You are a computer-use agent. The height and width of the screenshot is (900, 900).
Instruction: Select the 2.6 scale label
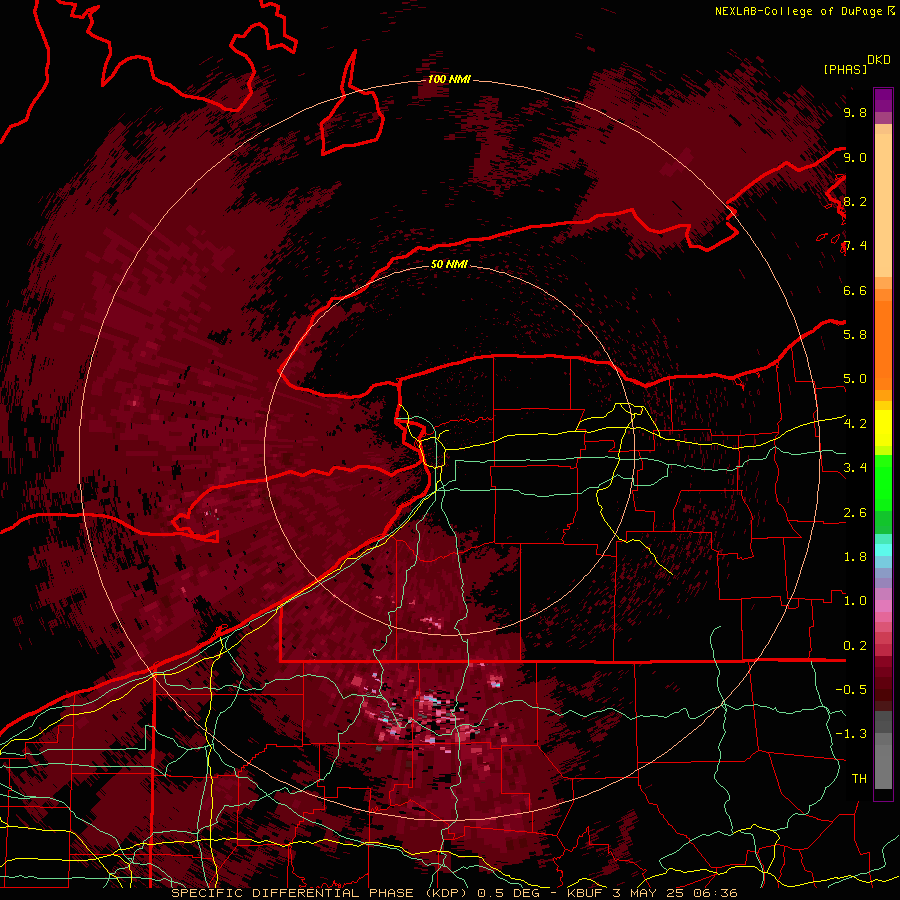pos(855,513)
